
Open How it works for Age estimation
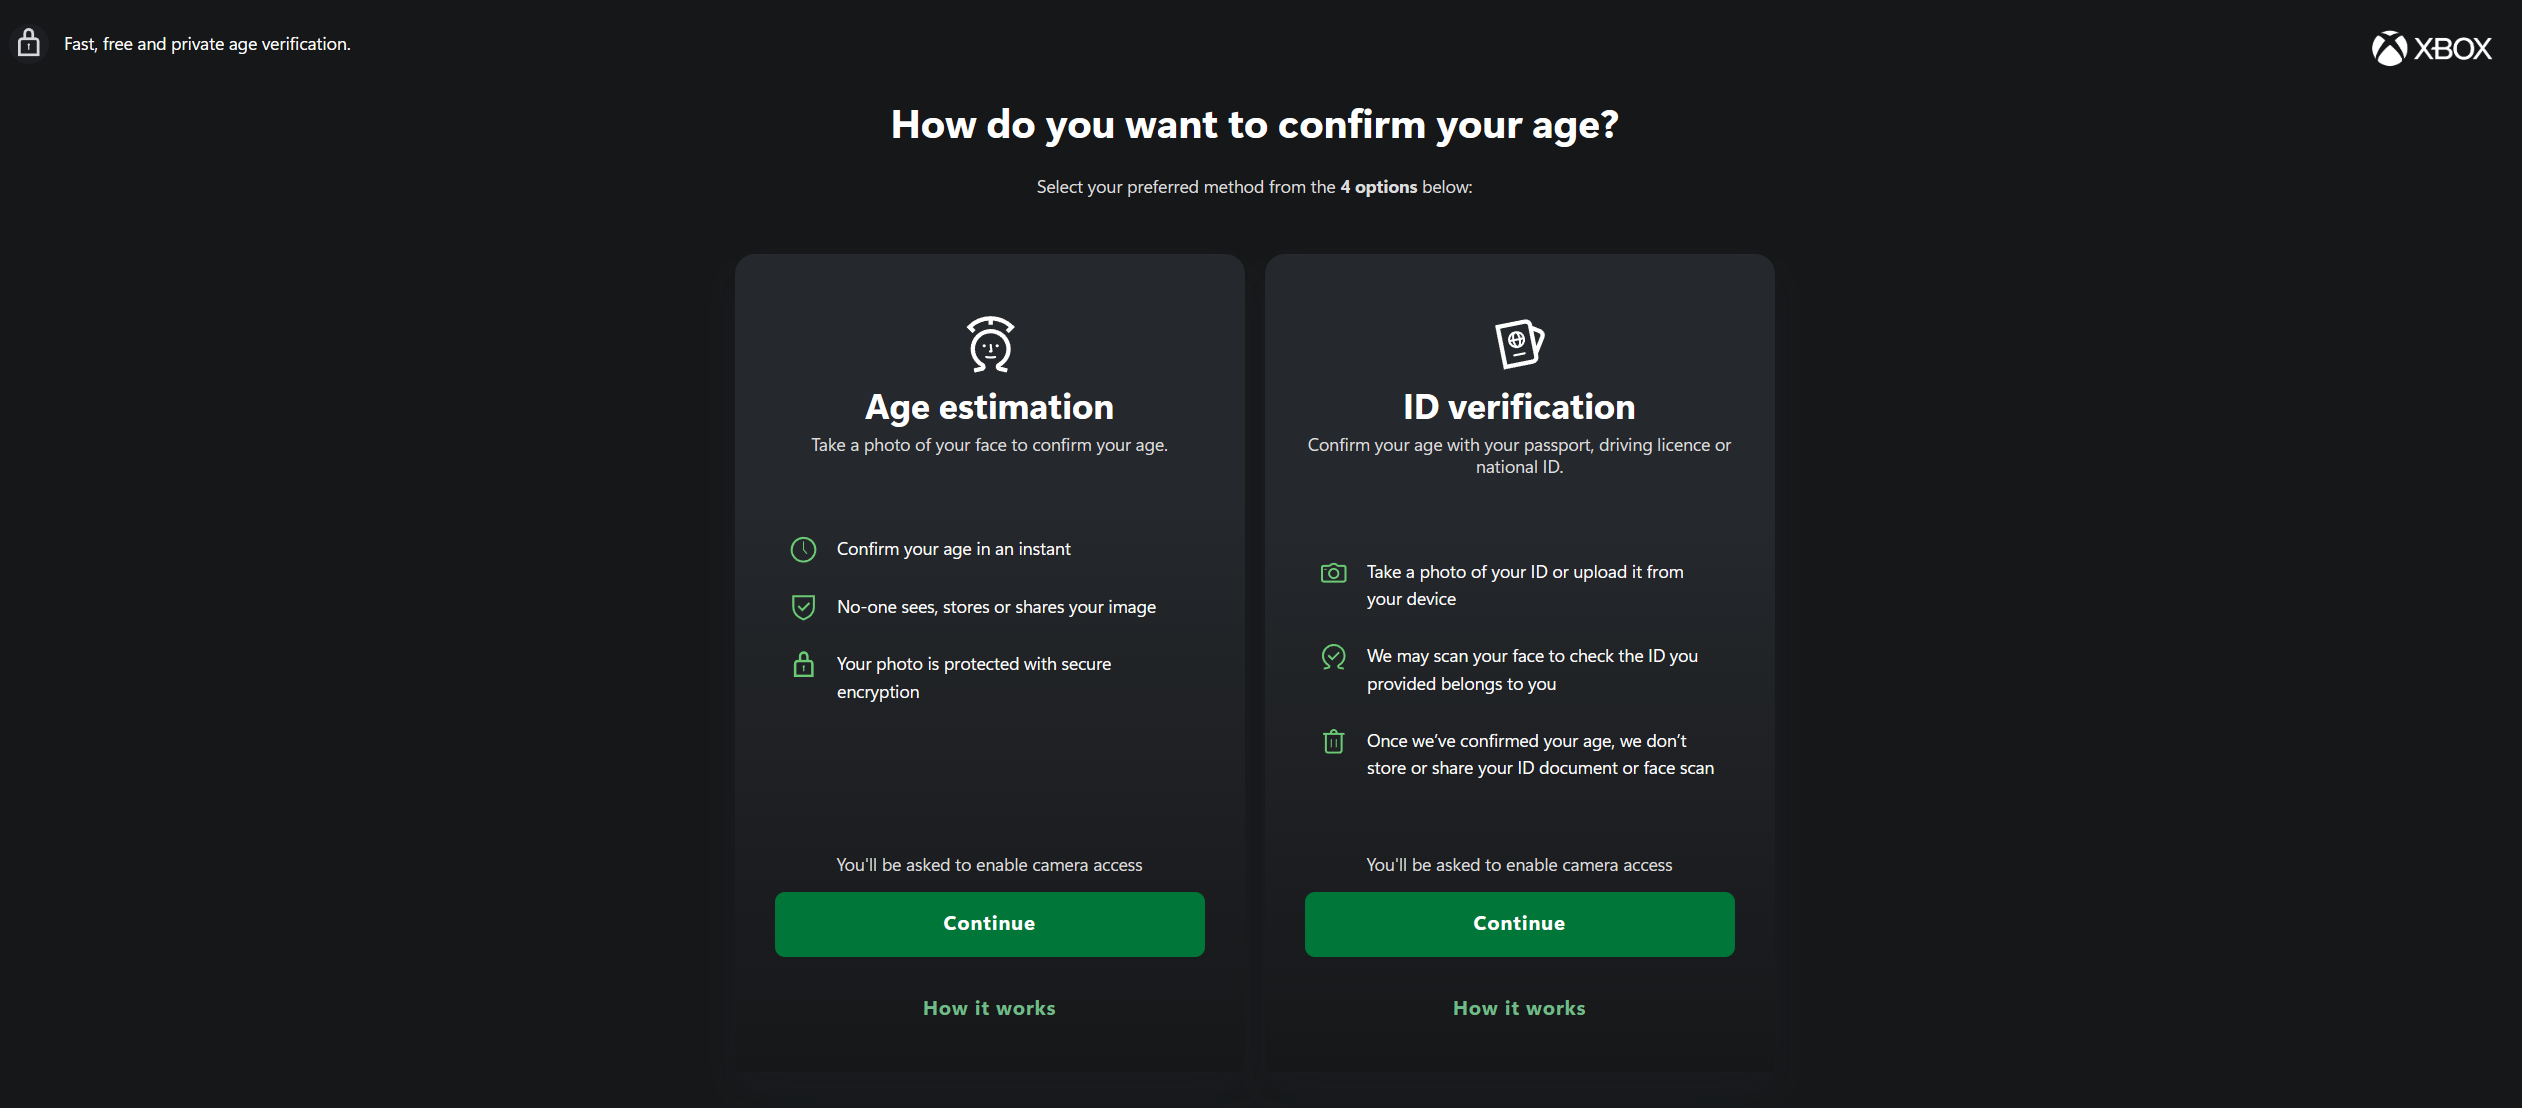989,1008
